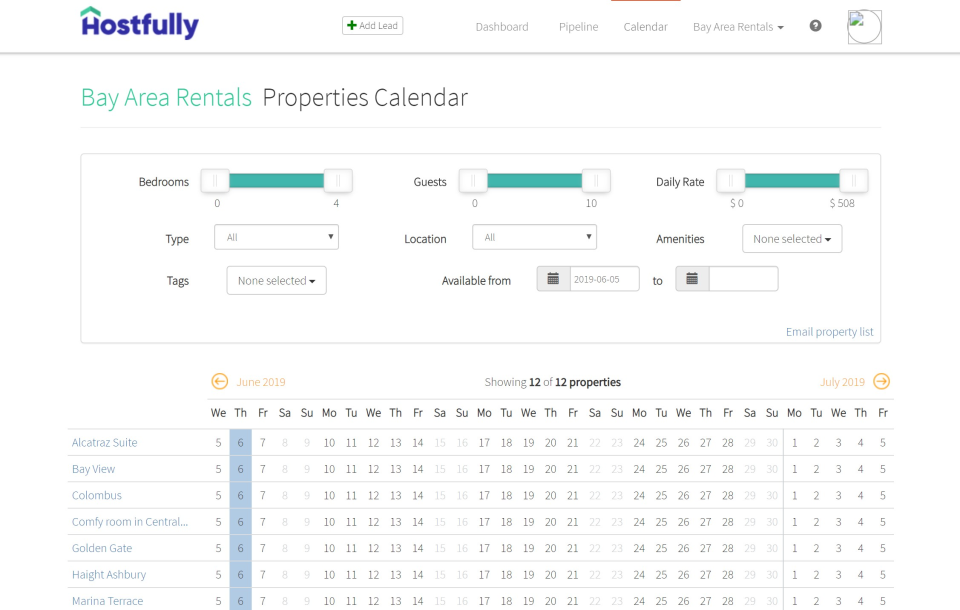Expand the Amenities selector
The height and width of the screenshot is (610, 960).
[x=792, y=238]
